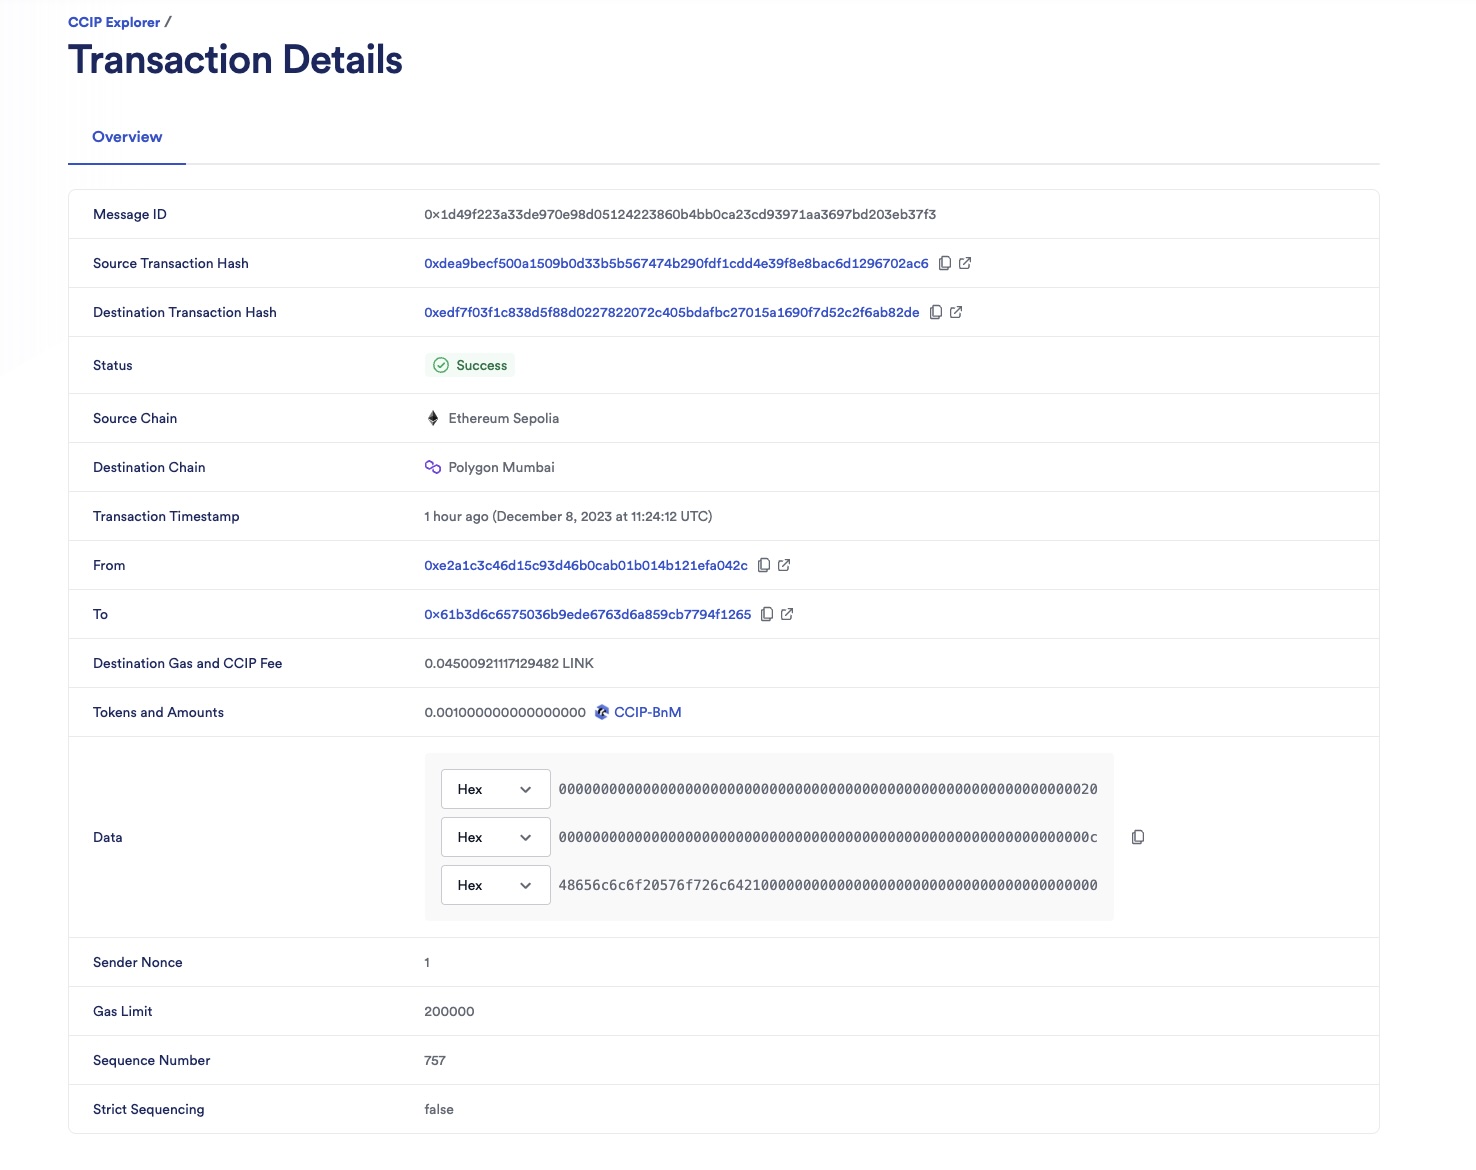
Task: Open the third Hex format dropdown
Action: coord(495,885)
